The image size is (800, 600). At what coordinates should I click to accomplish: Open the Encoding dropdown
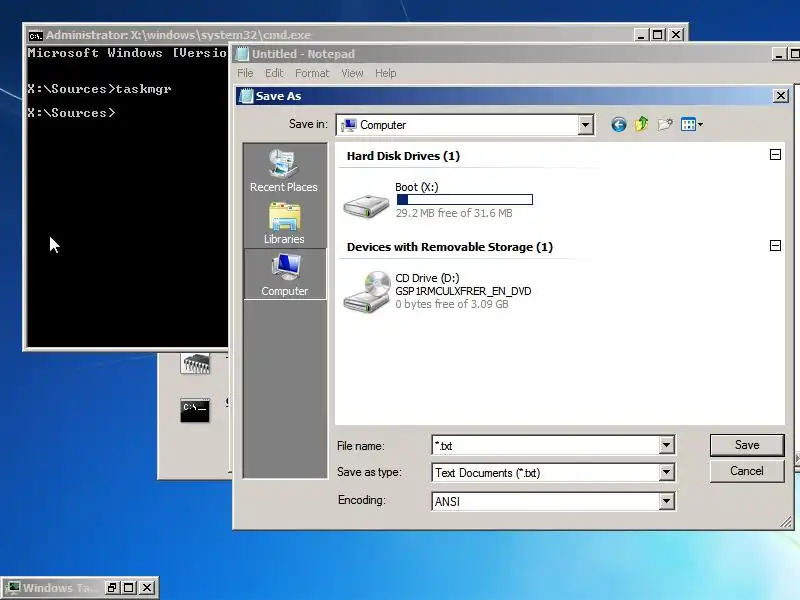(x=666, y=501)
